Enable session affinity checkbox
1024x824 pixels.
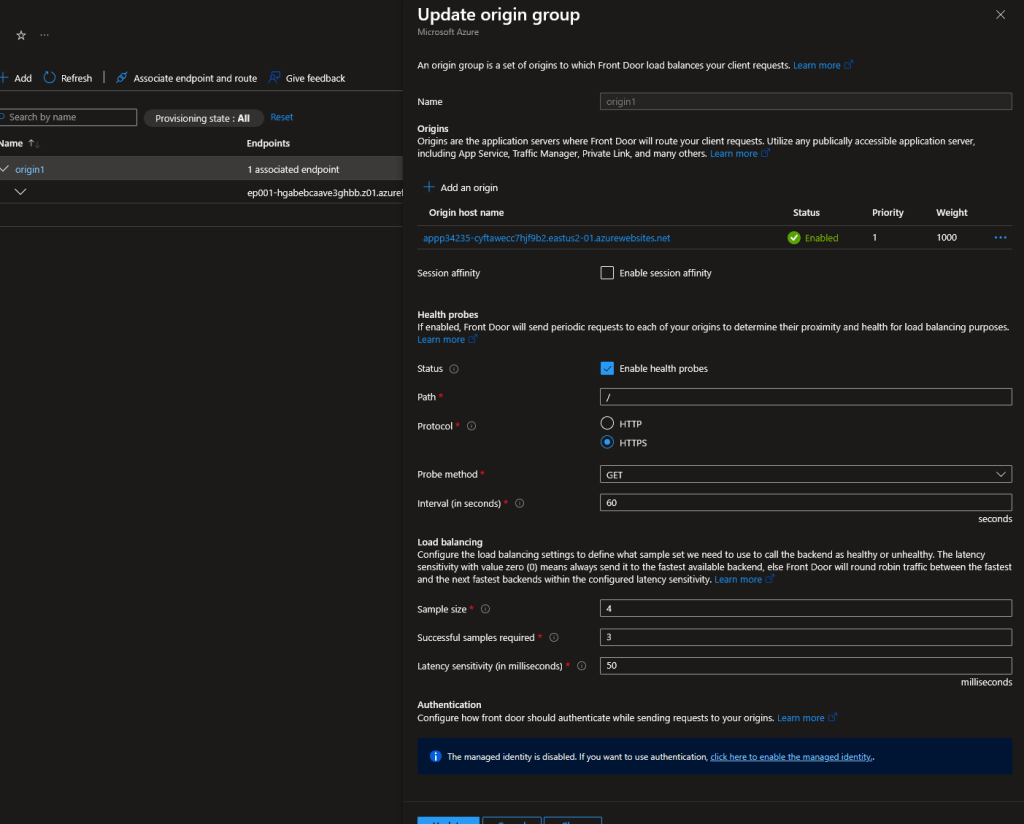point(607,273)
